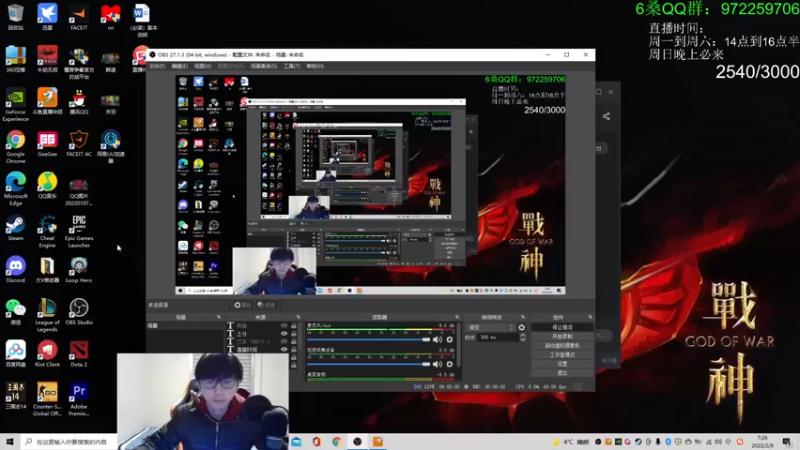Screen dimensions: 800x450
Task: Open the Scene Collection menu in OBS
Action: point(264,66)
